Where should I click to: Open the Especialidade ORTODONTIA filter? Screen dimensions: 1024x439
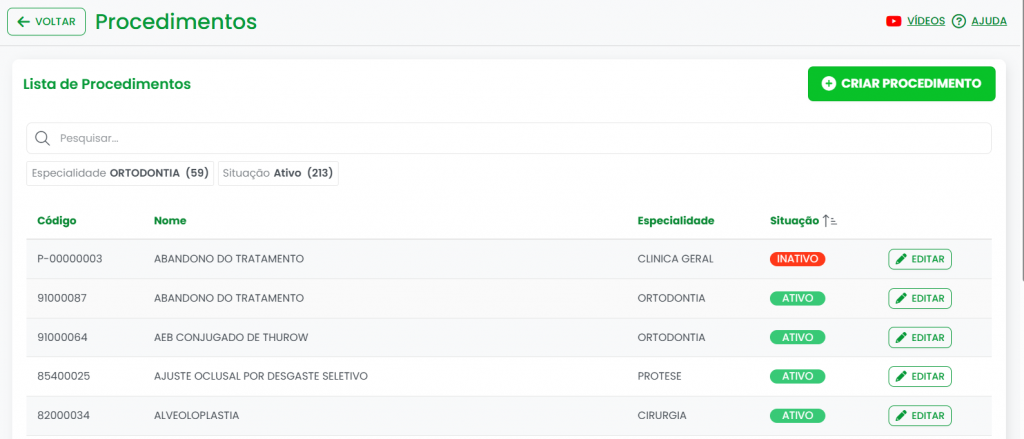pos(120,173)
